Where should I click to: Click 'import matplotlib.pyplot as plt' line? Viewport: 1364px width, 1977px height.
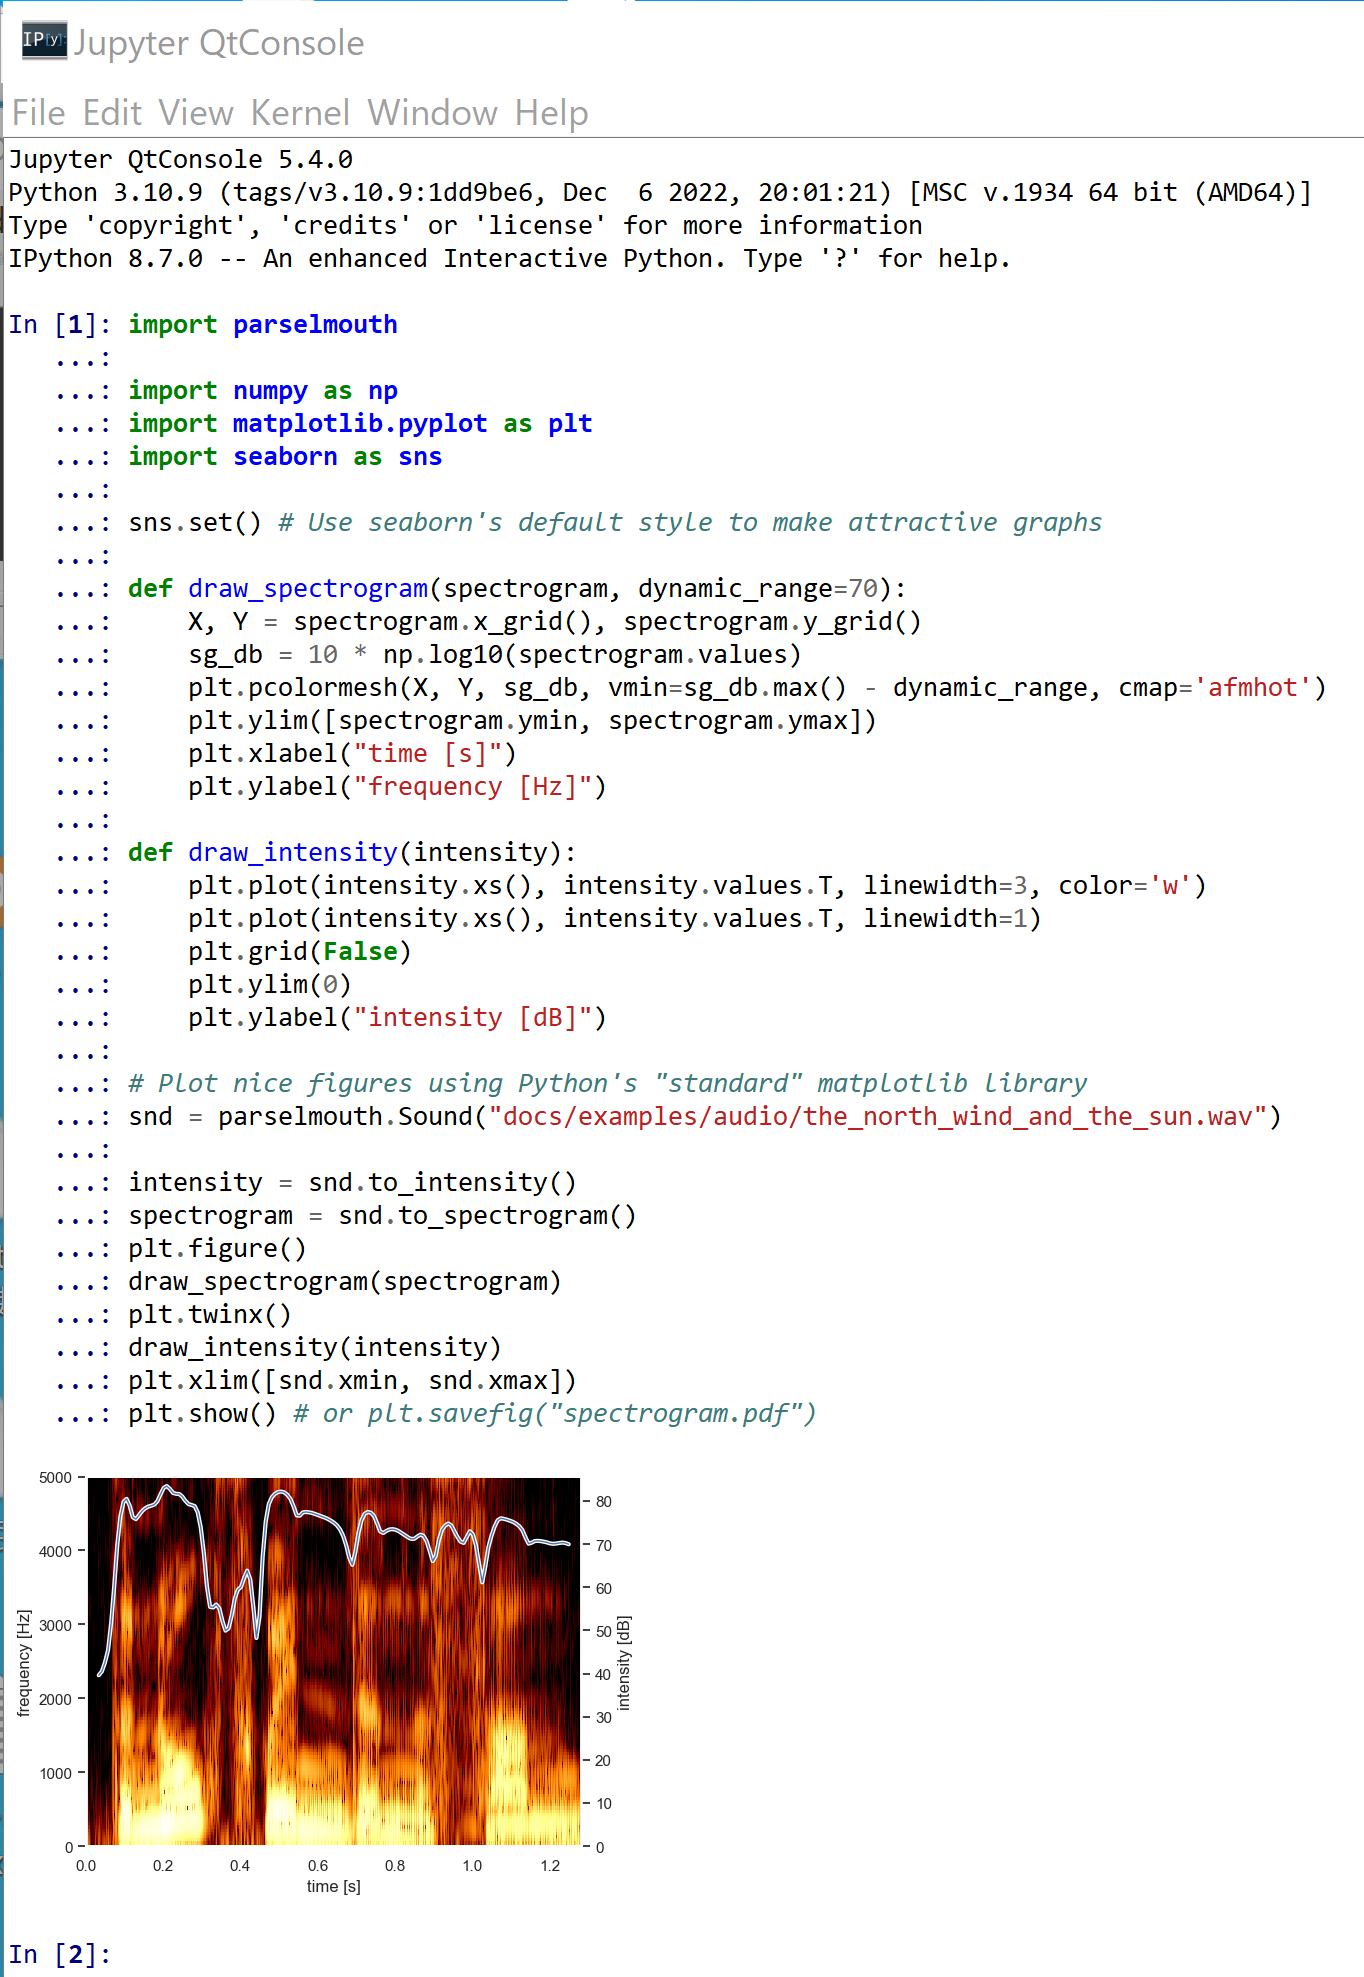pos(360,424)
